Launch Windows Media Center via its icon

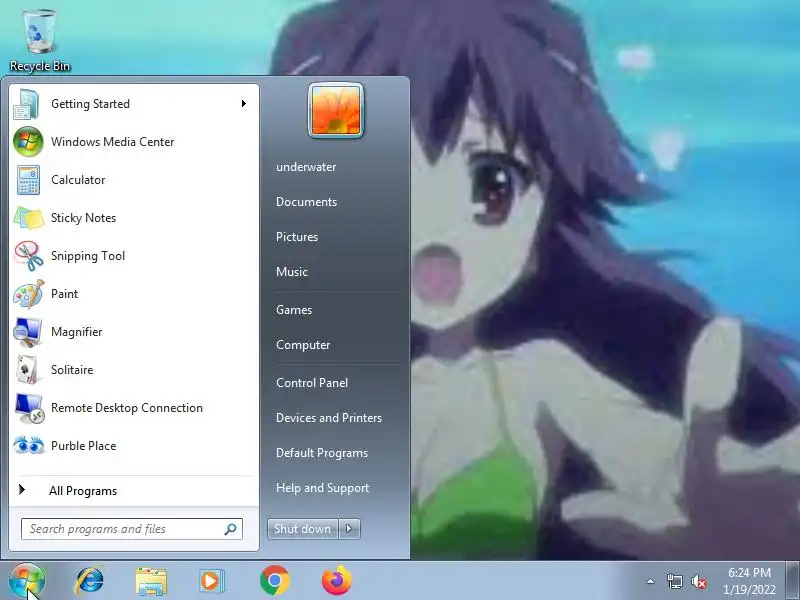tap(28, 142)
